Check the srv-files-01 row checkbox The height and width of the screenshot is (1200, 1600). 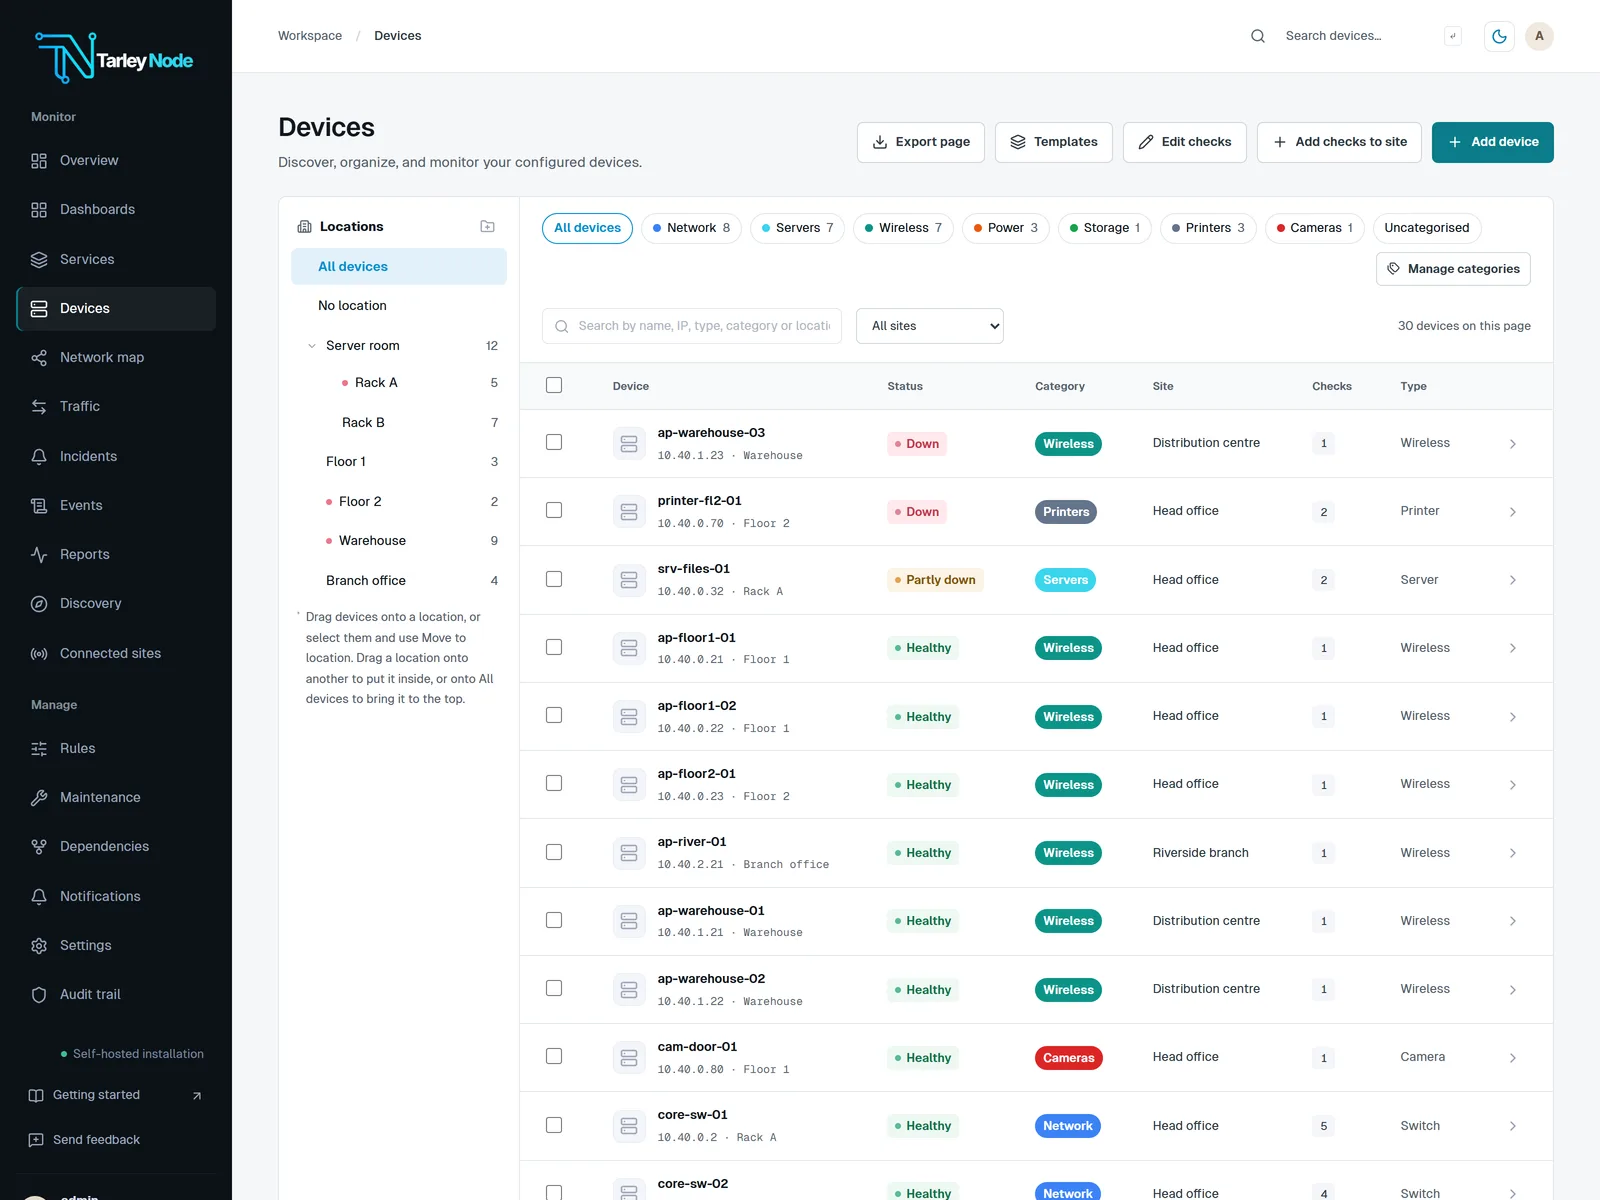[554, 579]
